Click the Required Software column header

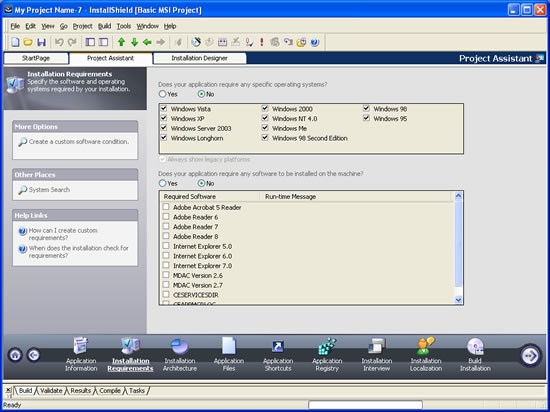click(x=210, y=197)
